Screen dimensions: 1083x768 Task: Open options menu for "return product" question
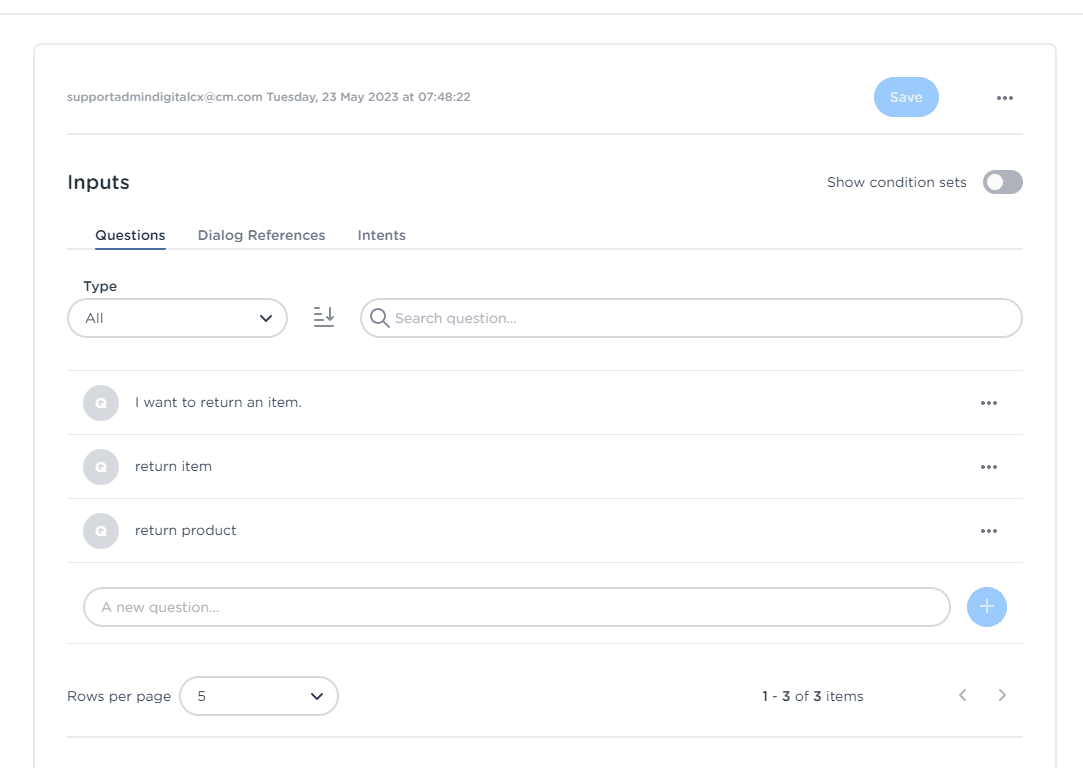click(x=988, y=531)
